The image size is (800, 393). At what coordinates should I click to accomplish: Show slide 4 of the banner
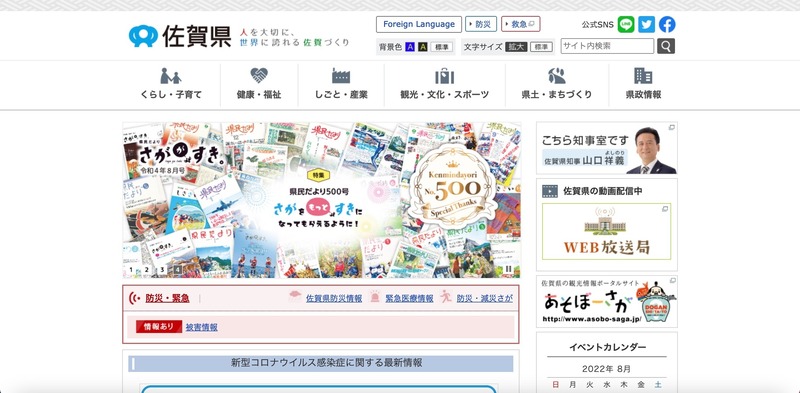point(178,270)
